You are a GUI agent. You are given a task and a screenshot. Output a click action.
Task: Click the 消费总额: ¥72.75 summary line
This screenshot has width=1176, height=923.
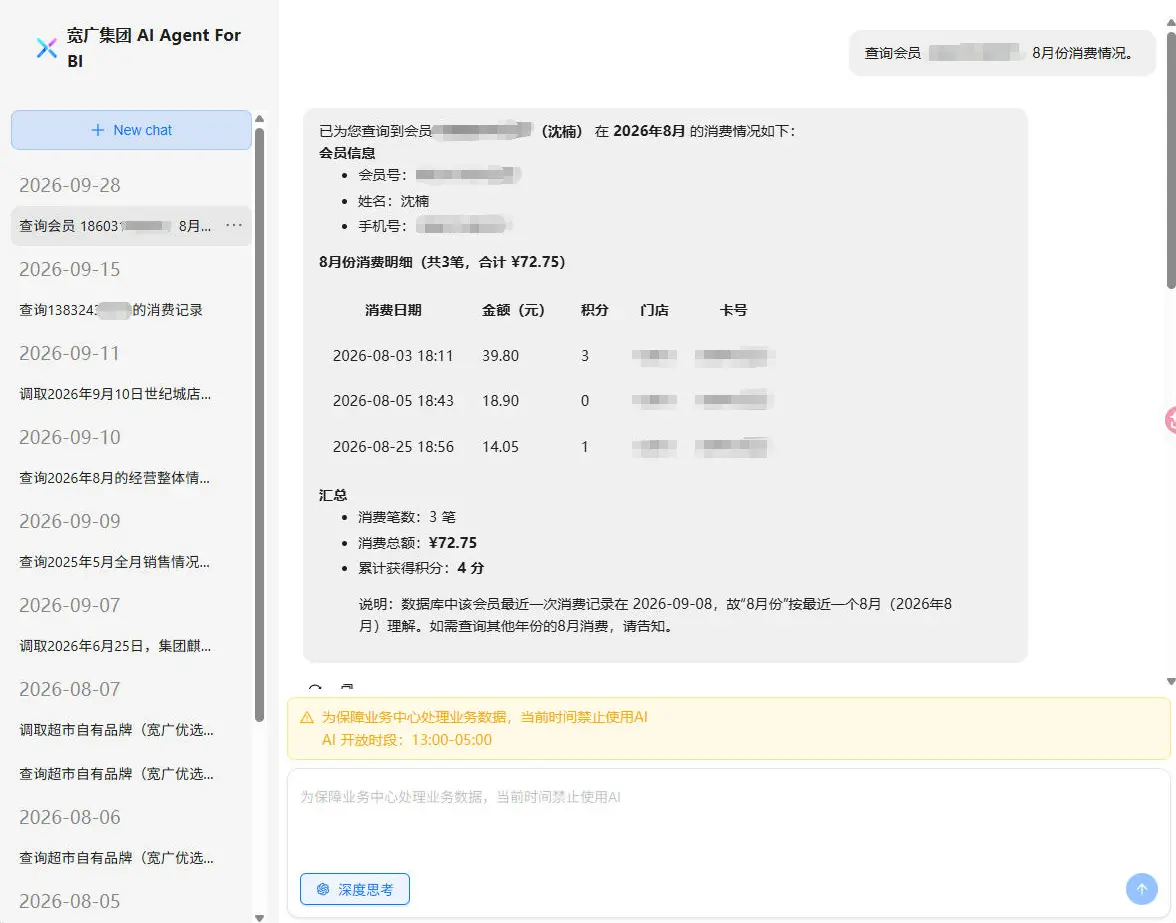coord(417,542)
